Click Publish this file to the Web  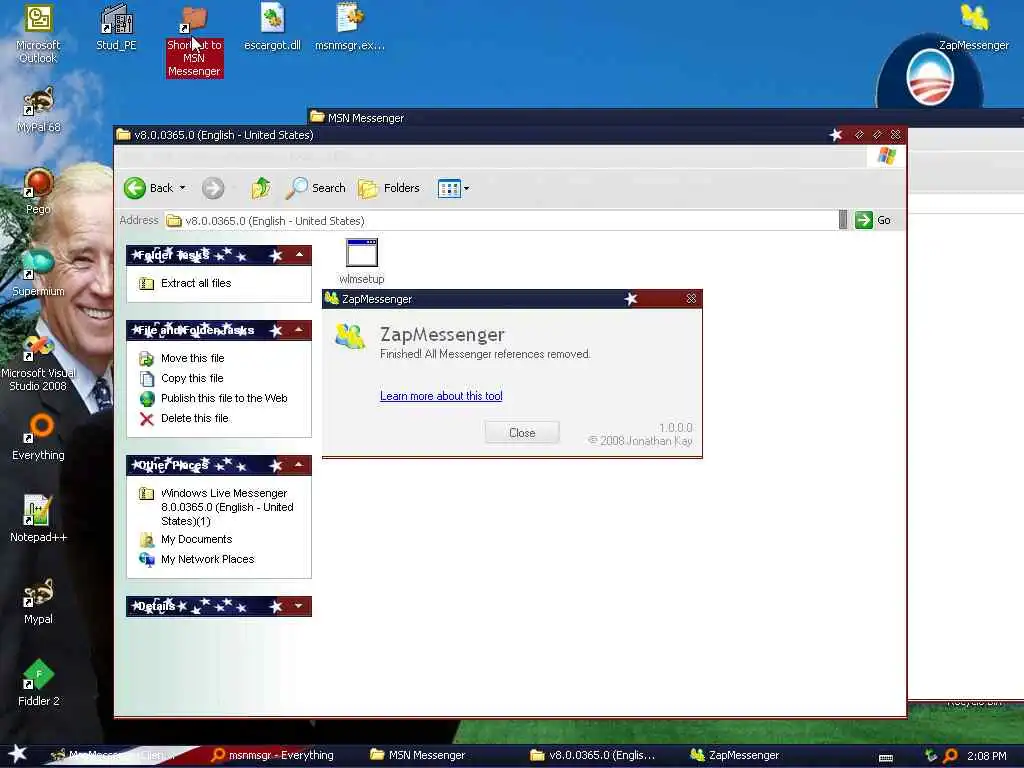pos(224,398)
